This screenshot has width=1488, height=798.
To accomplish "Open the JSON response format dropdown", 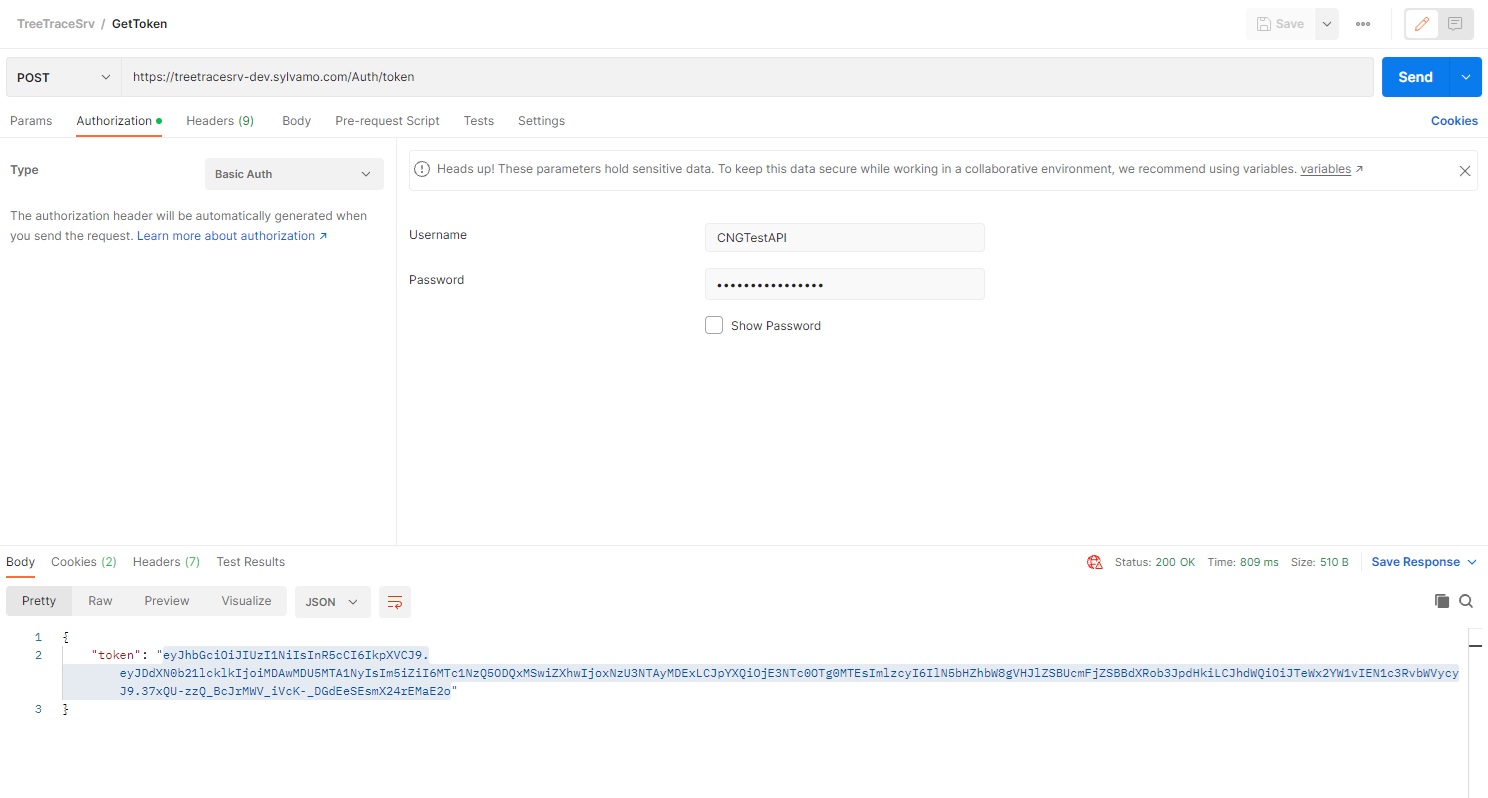I will point(332,601).
